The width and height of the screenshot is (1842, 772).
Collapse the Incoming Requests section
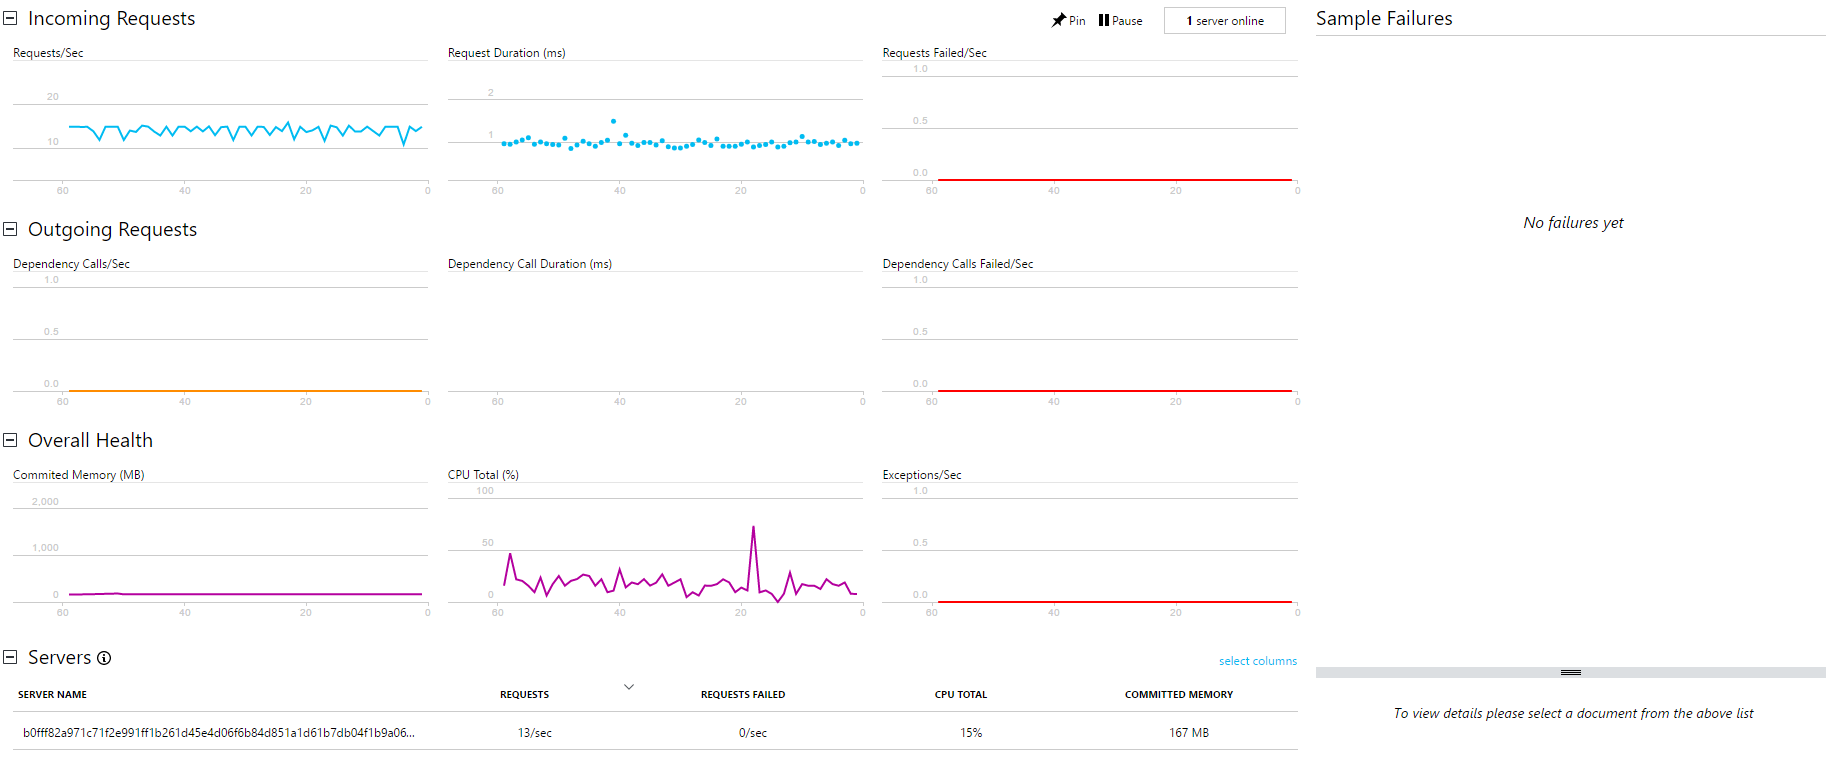[x=11, y=18]
